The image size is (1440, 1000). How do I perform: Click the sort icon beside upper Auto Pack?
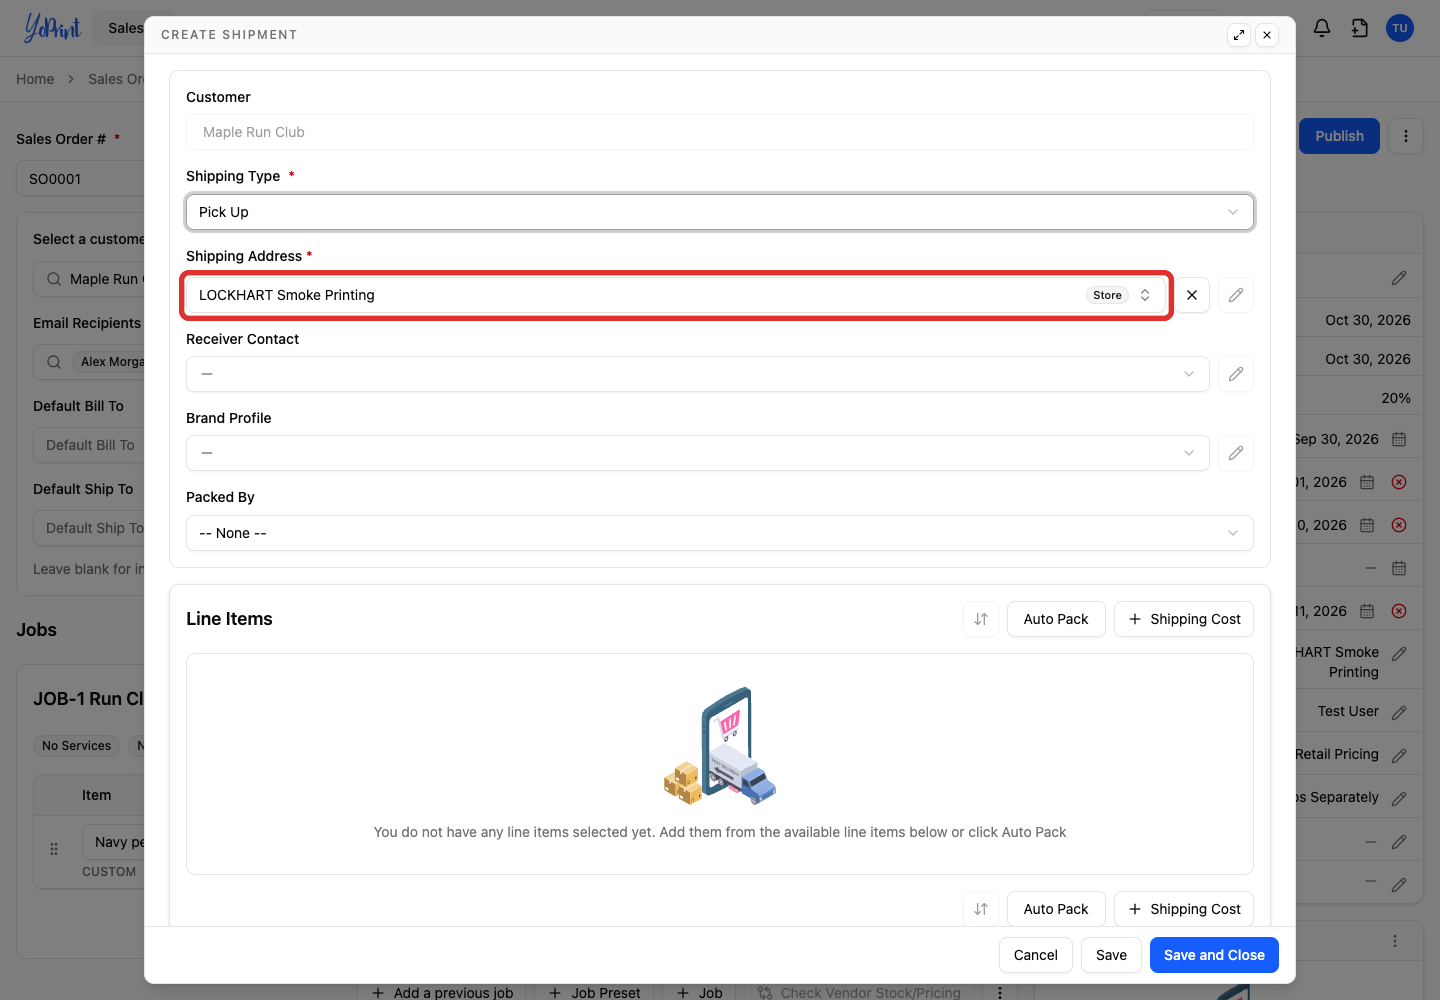coord(981,619)
